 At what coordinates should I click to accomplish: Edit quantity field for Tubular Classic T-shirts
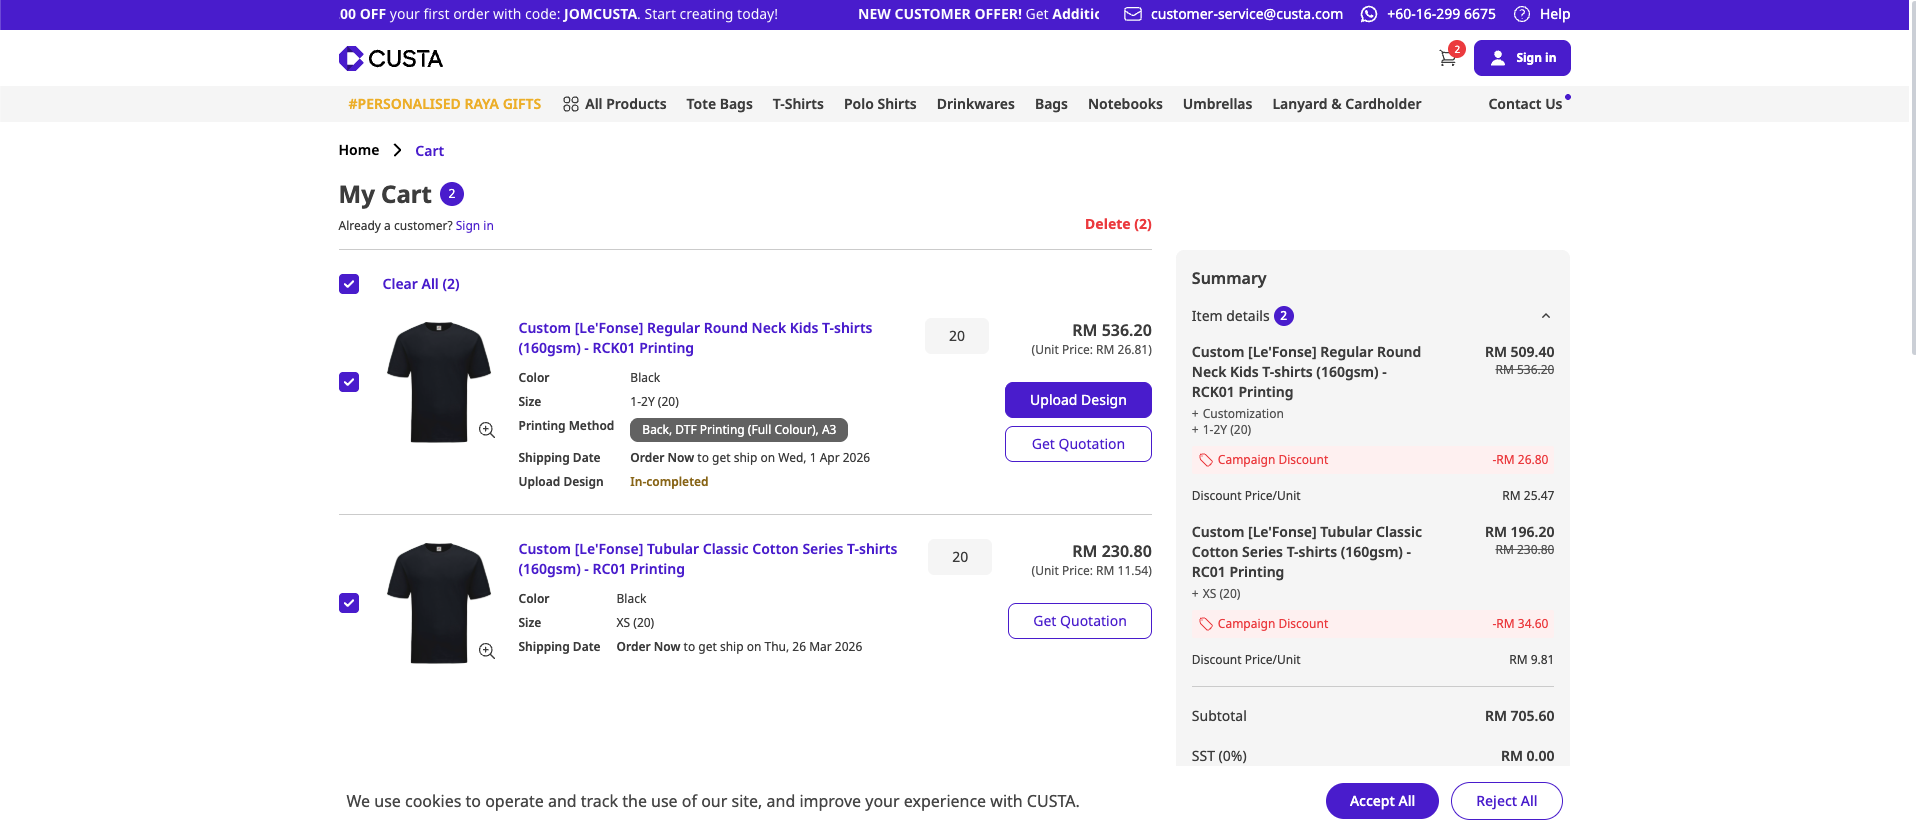click(x=960, y=557)
